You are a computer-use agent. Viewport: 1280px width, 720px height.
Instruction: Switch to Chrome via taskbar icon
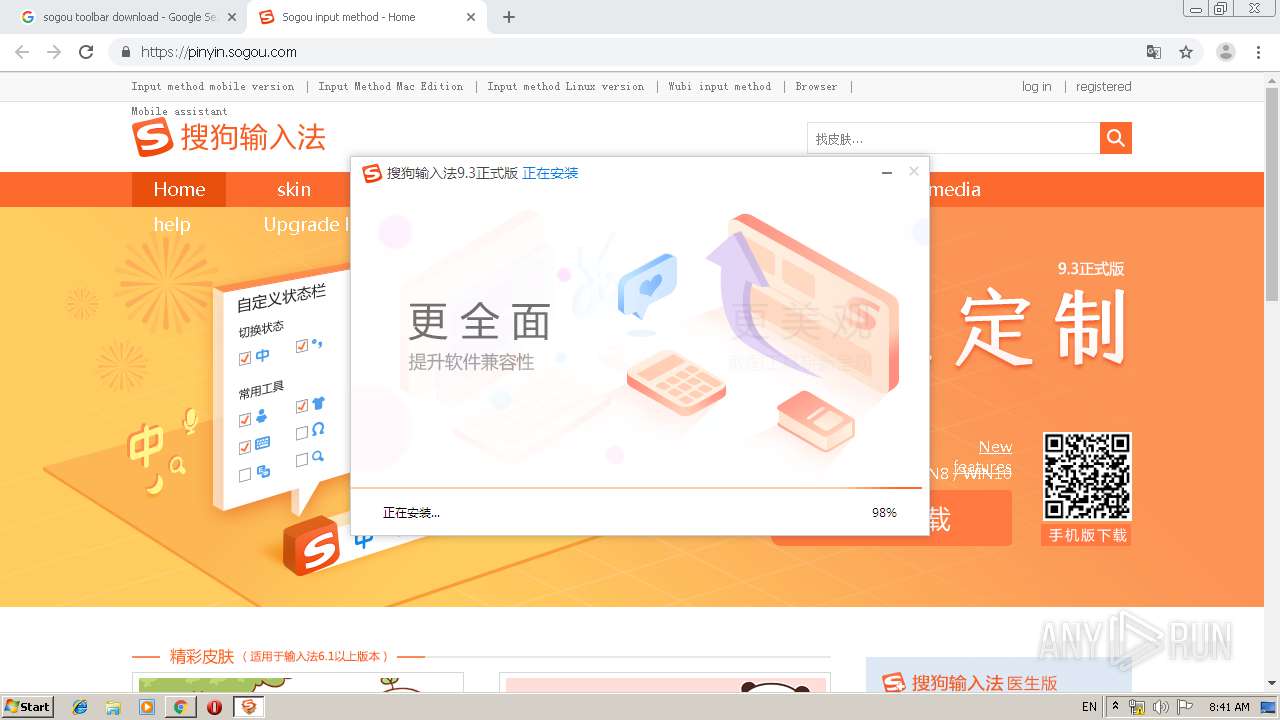coord(180,707)
